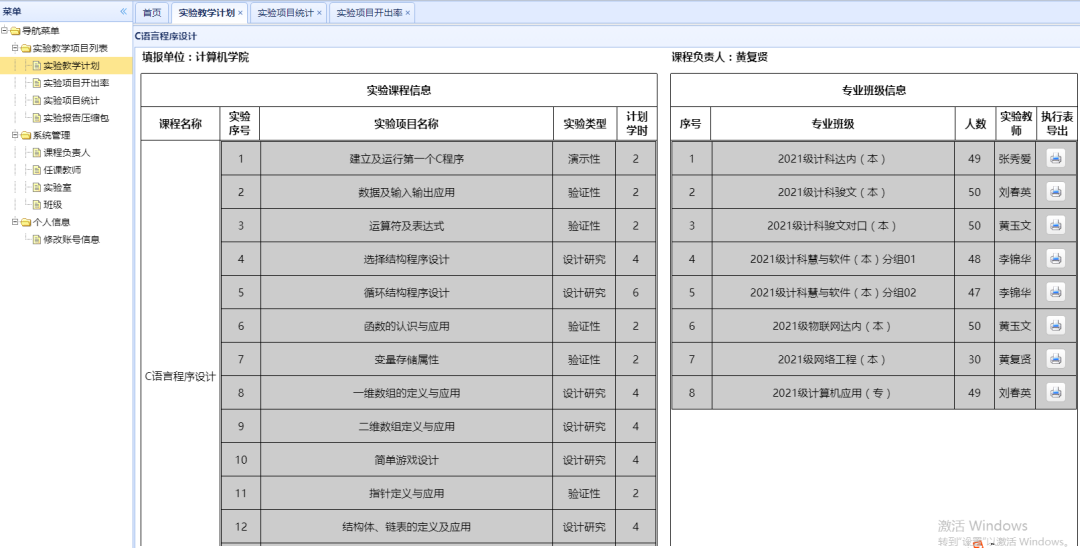Export execution table for 2021级网络工程（本）

tap(1056, 359)
